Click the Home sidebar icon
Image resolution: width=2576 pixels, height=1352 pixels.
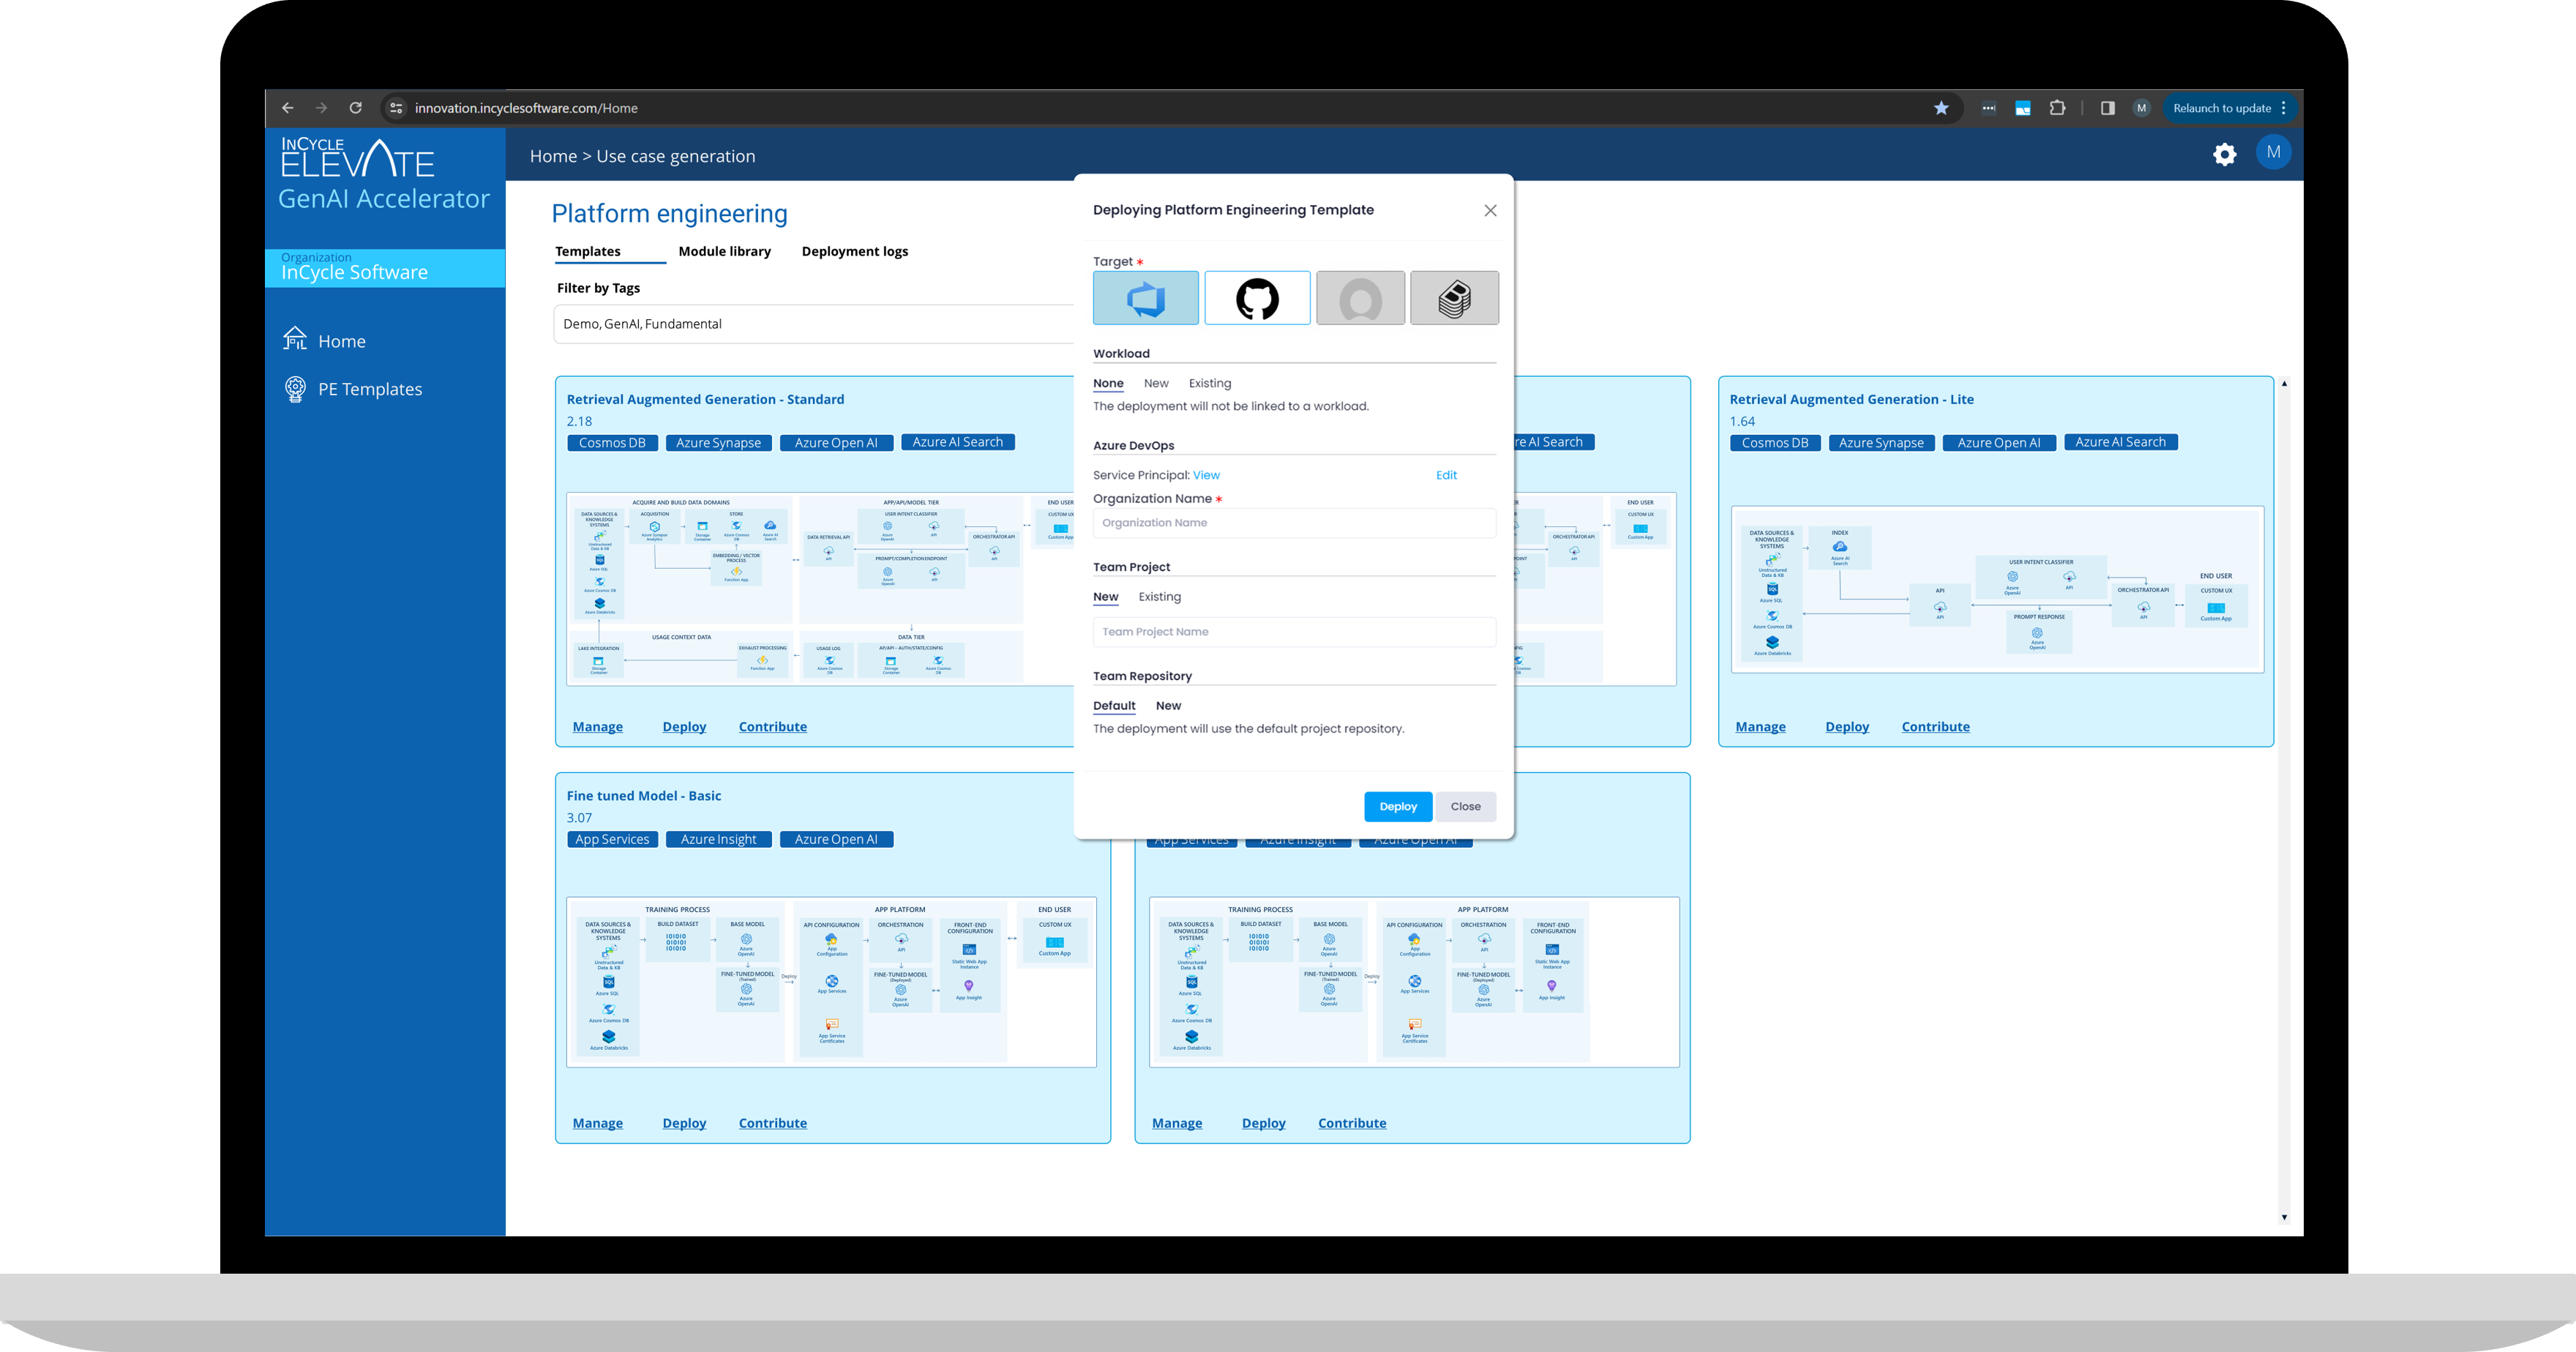(x=295, y=340)
